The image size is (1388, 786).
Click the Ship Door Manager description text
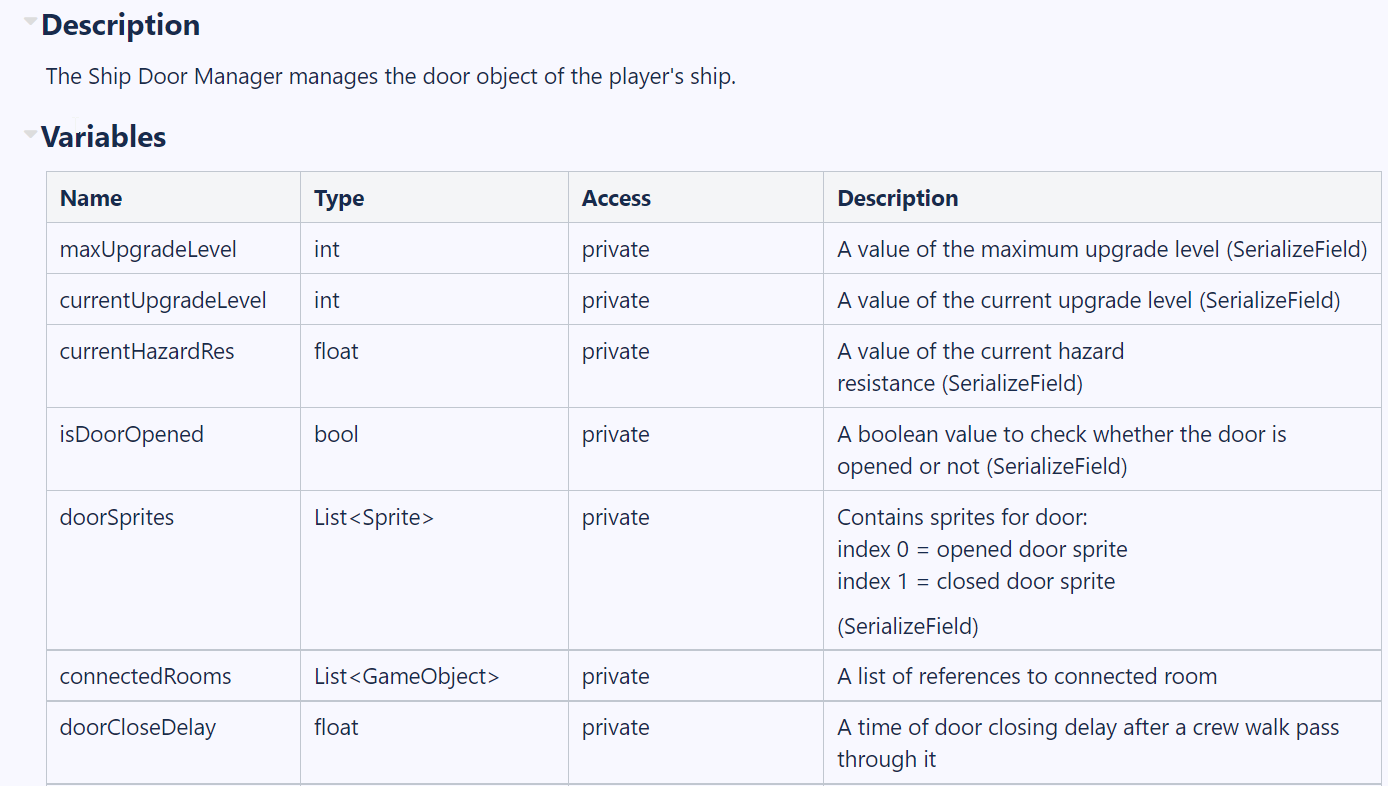(x=391, y=76)
